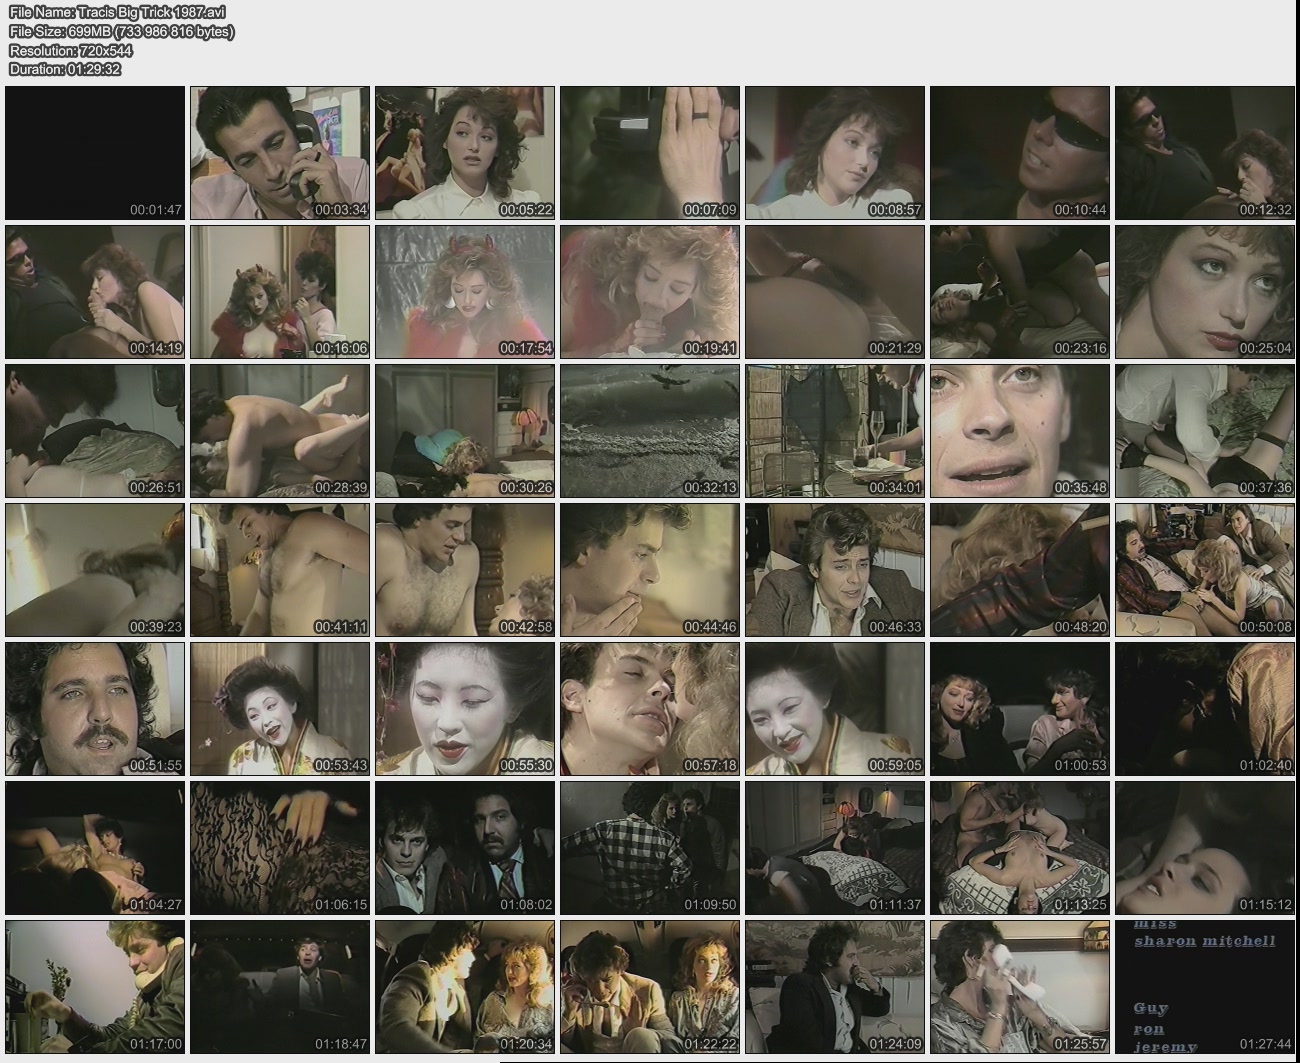
Task: Select the frame timestamped 00:51:55
Action: tap(95, 708)
